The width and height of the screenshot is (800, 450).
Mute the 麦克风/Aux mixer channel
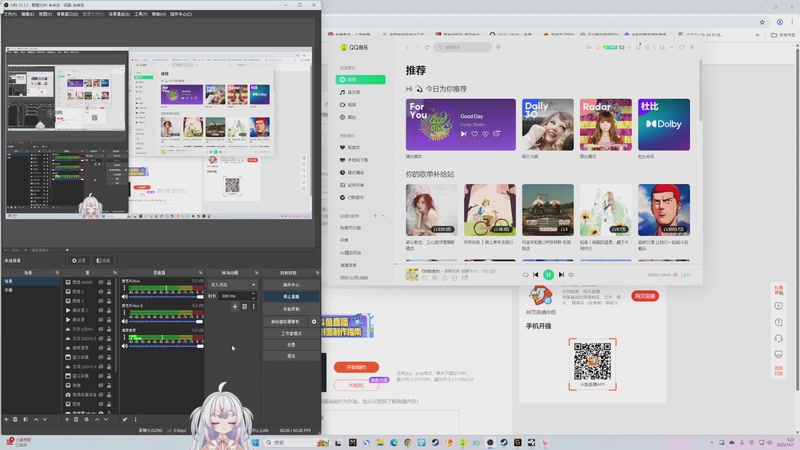tap(124, 296)
